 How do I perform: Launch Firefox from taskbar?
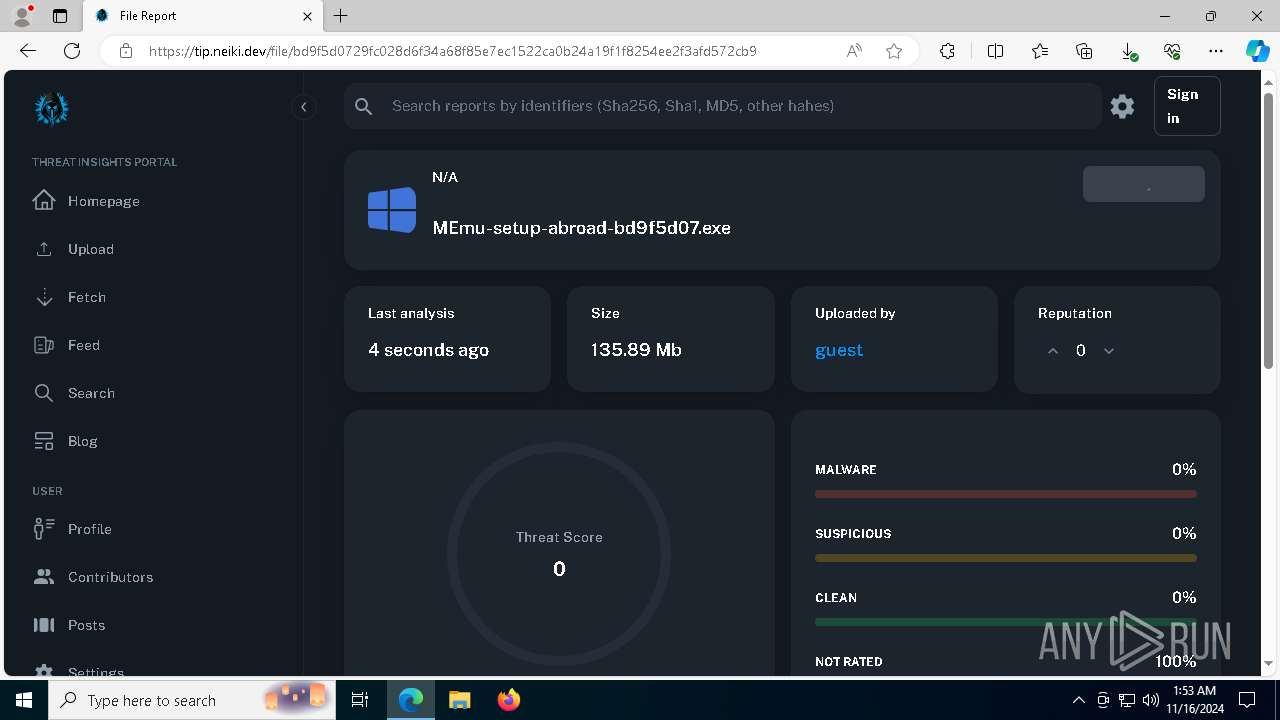pyautogui.click(x=509, y=700)
